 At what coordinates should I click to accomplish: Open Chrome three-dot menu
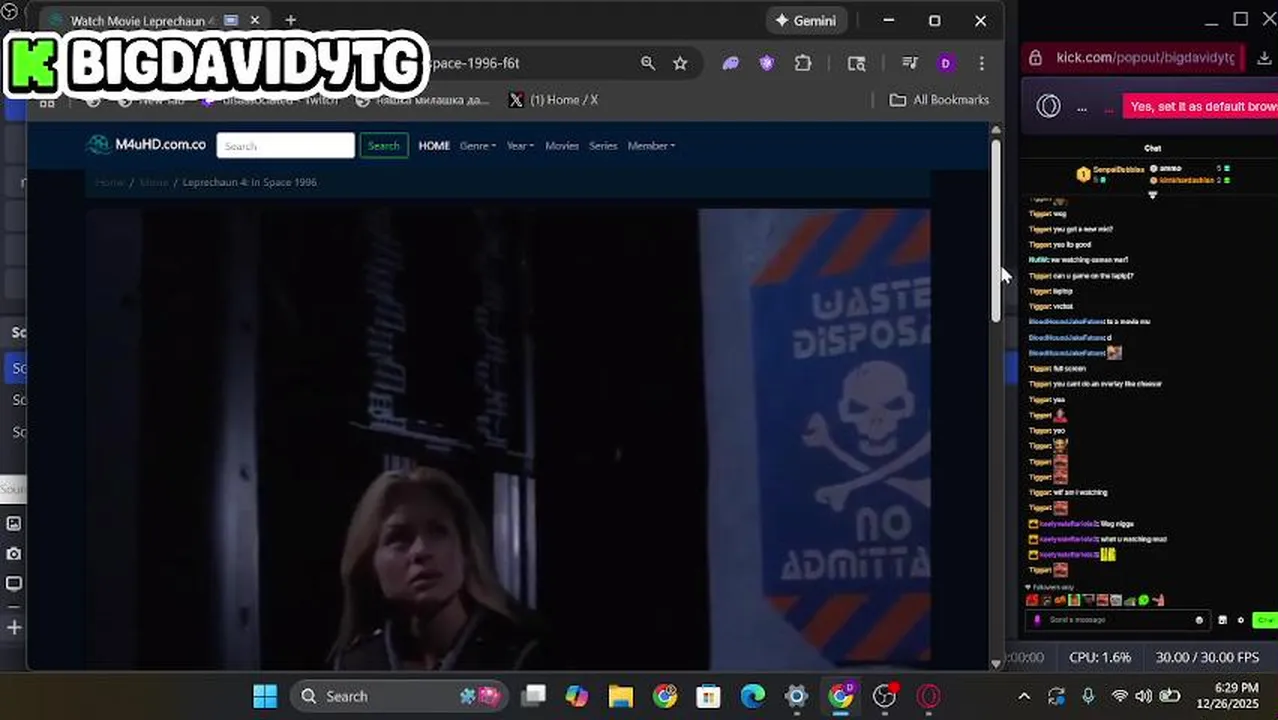[981, 63]
